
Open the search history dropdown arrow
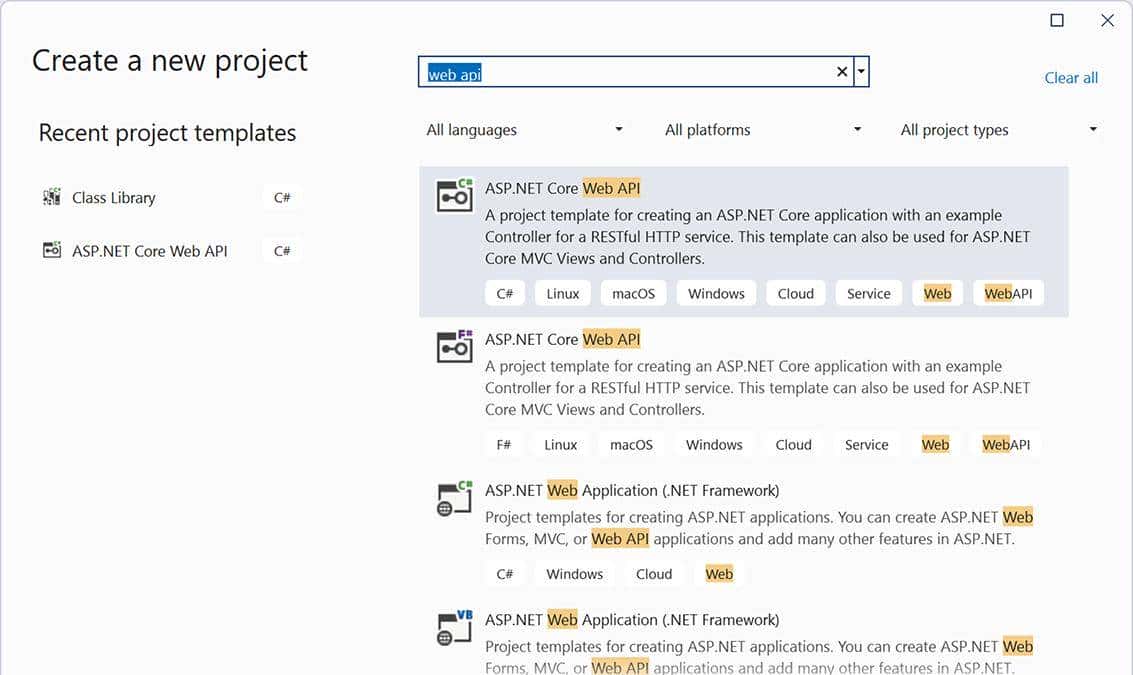click(860, 71)
